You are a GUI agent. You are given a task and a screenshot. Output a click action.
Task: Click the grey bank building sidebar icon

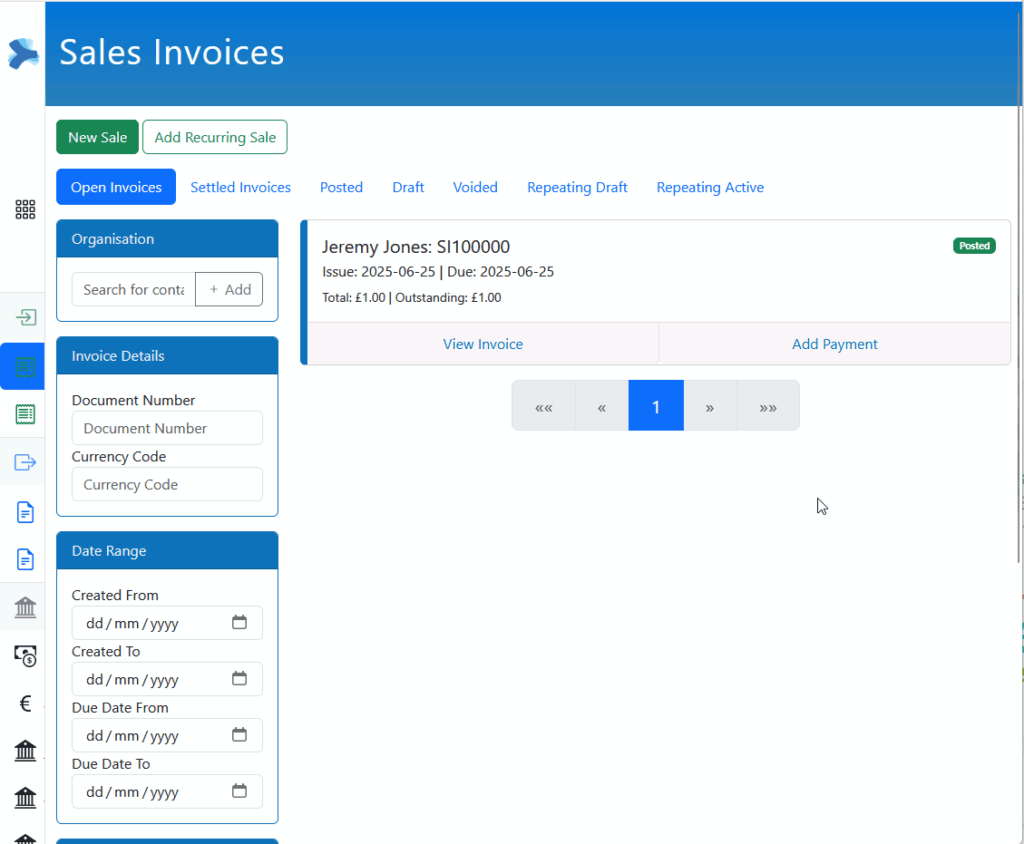coord(25,607)
